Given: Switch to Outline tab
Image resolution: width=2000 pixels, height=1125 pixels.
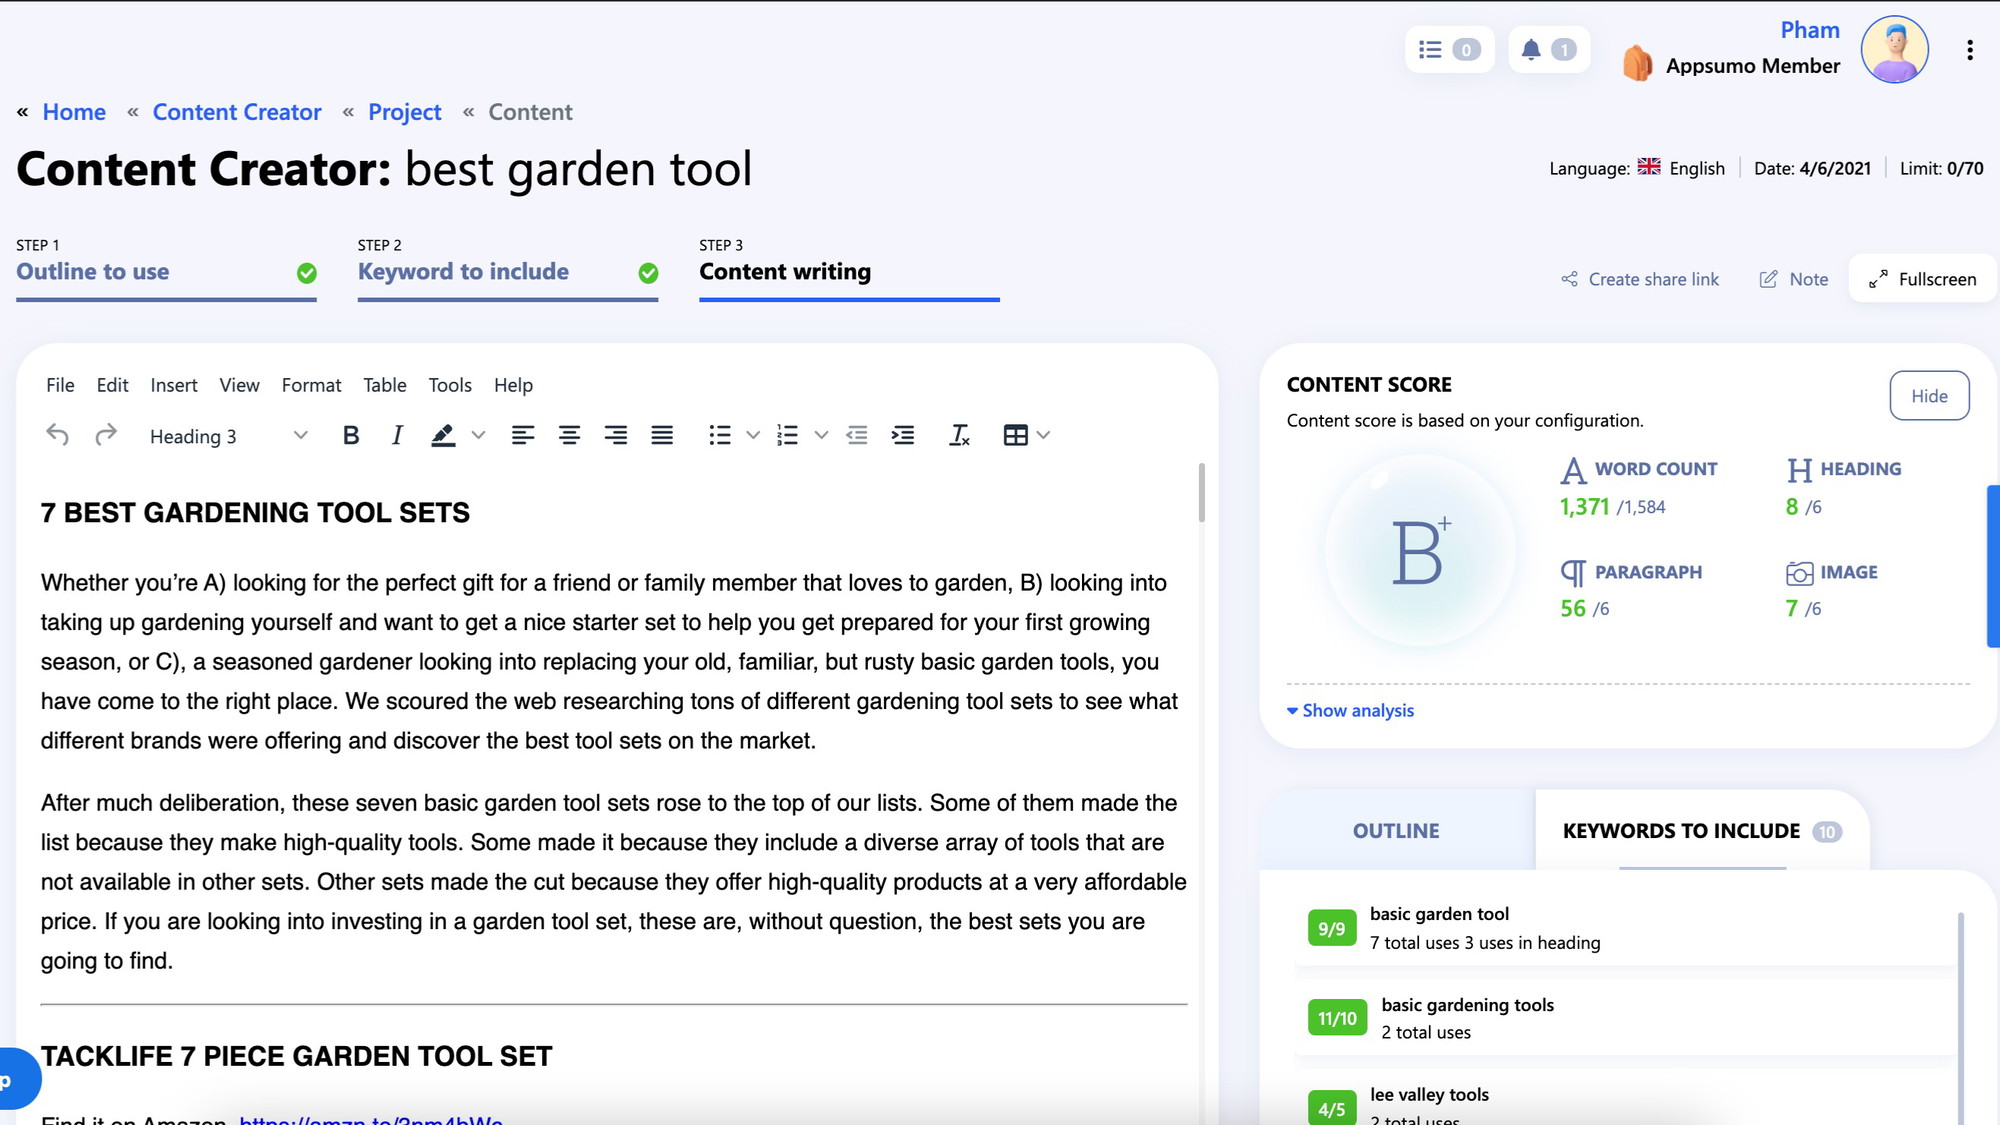Looking at the screenshot, I should coord(1396,831).
